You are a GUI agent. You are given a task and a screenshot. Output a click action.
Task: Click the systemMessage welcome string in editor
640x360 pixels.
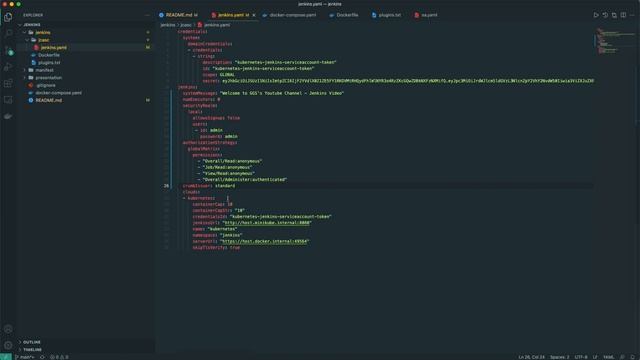(282, 93)
